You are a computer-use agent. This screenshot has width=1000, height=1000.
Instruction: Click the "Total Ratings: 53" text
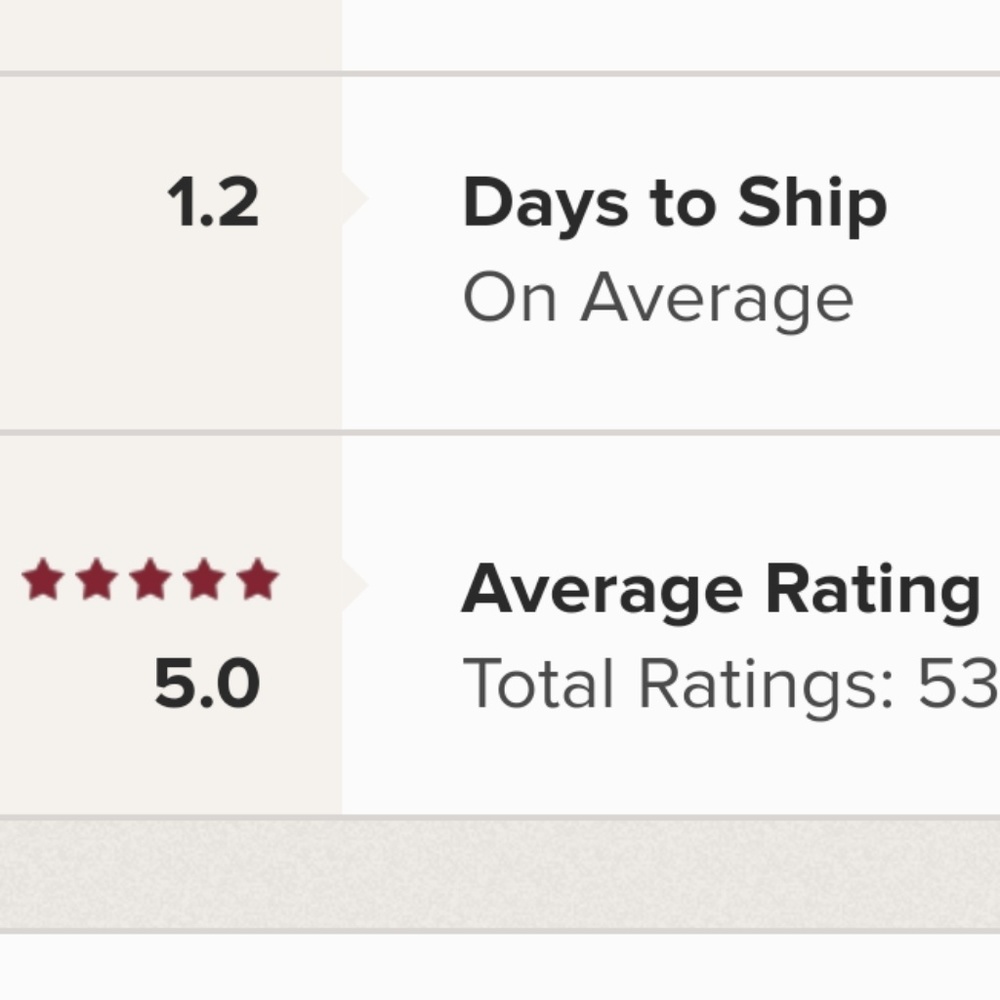730,685
